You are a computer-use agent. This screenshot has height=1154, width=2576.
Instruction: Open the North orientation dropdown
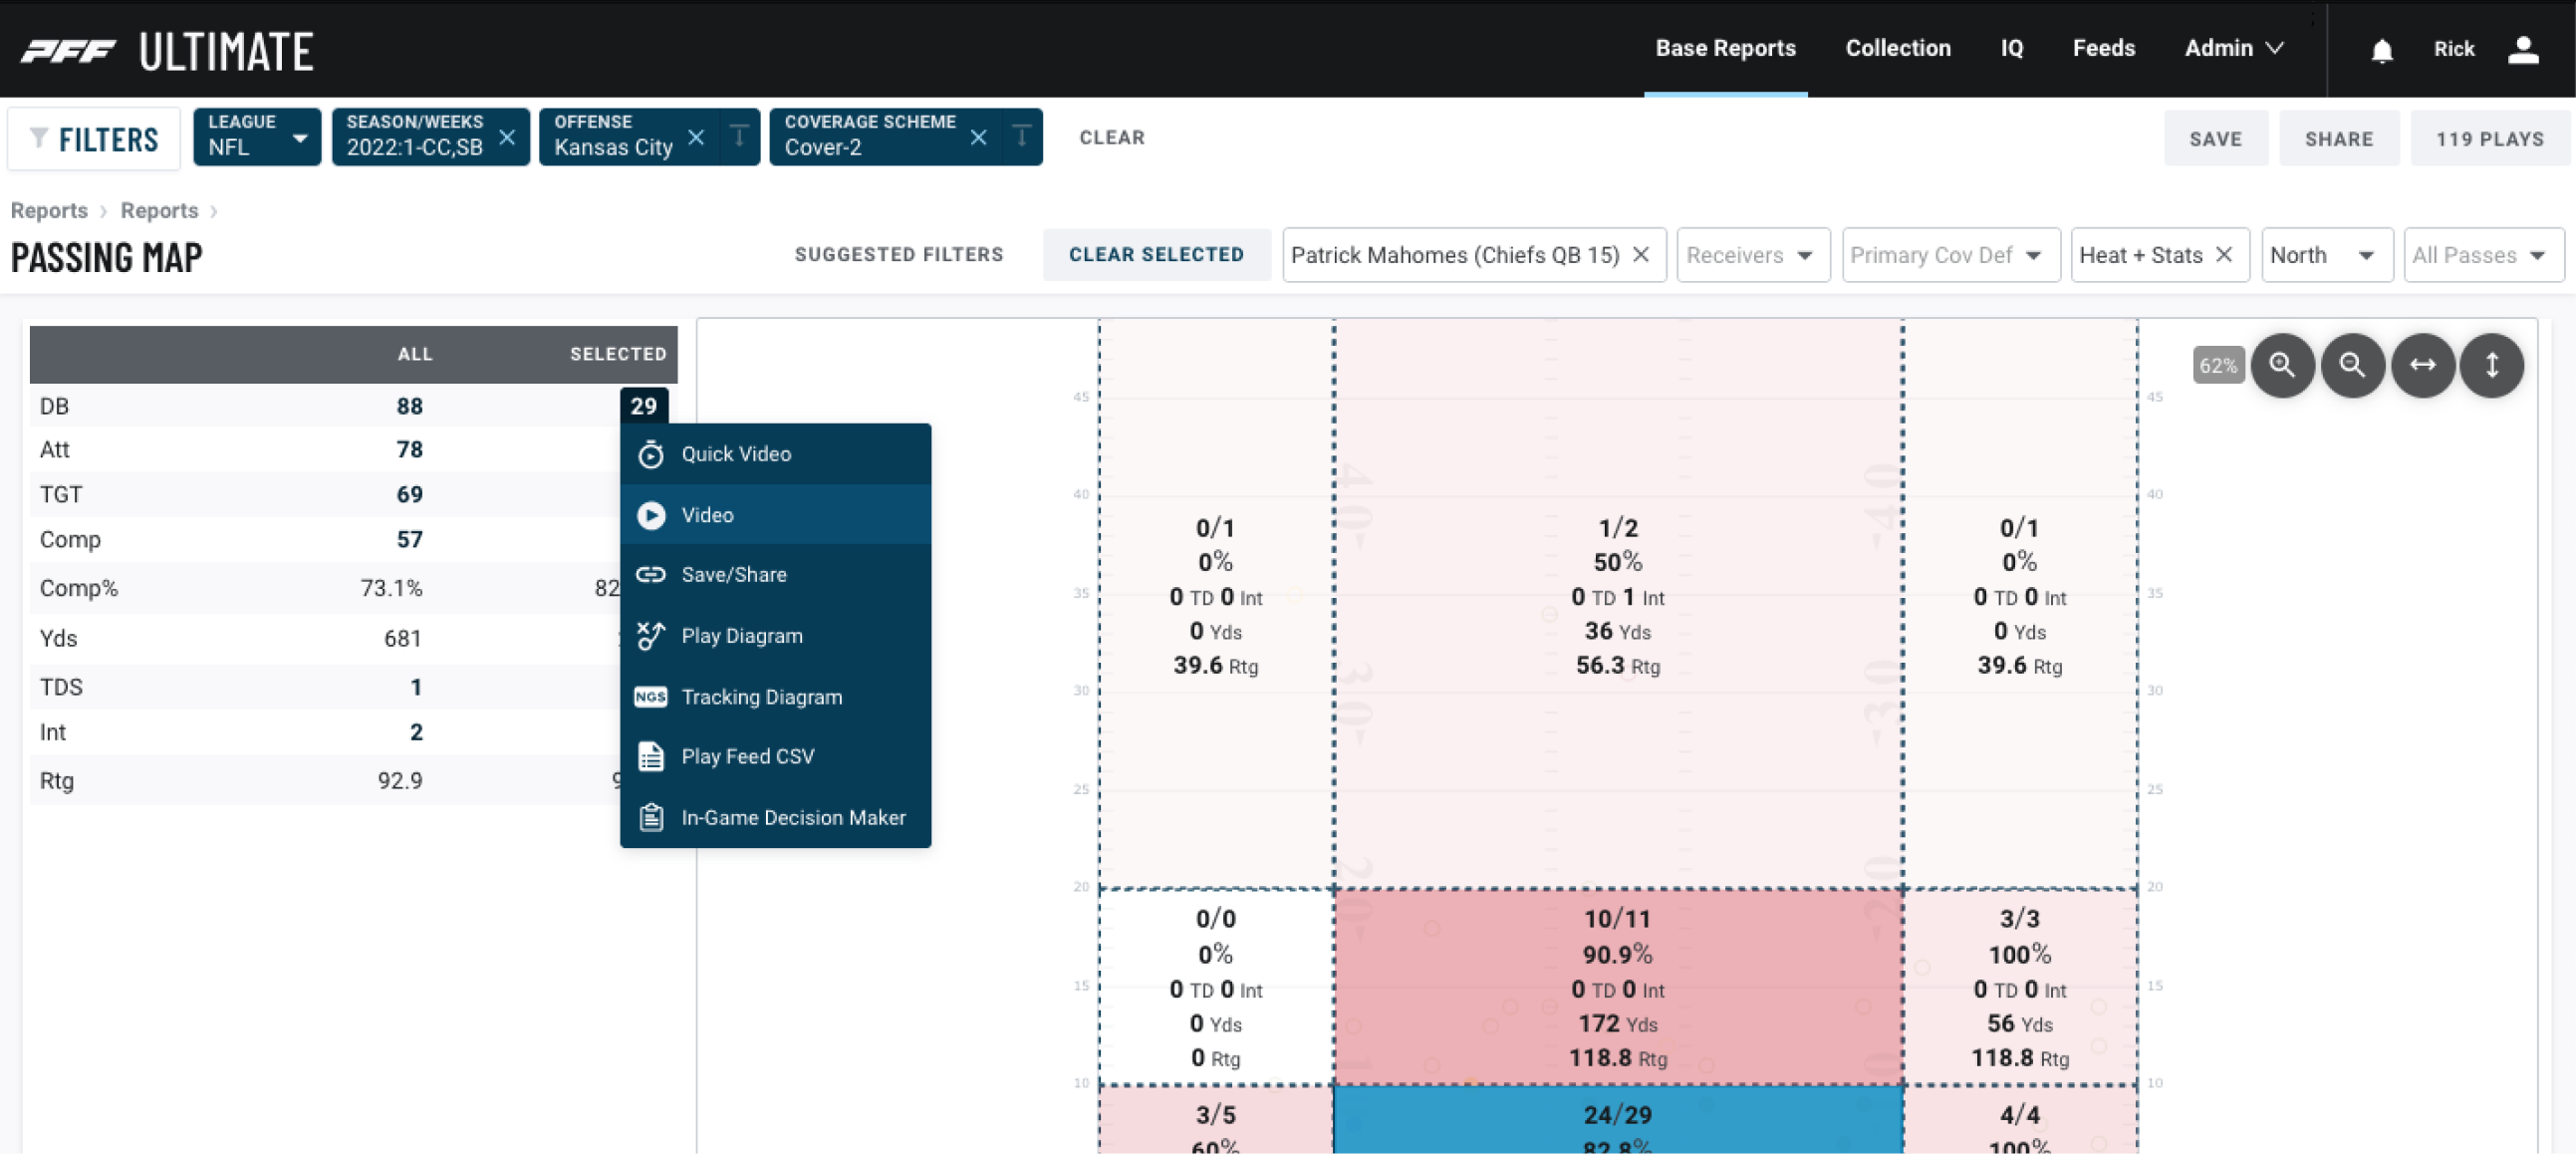tap(2326, 255)
